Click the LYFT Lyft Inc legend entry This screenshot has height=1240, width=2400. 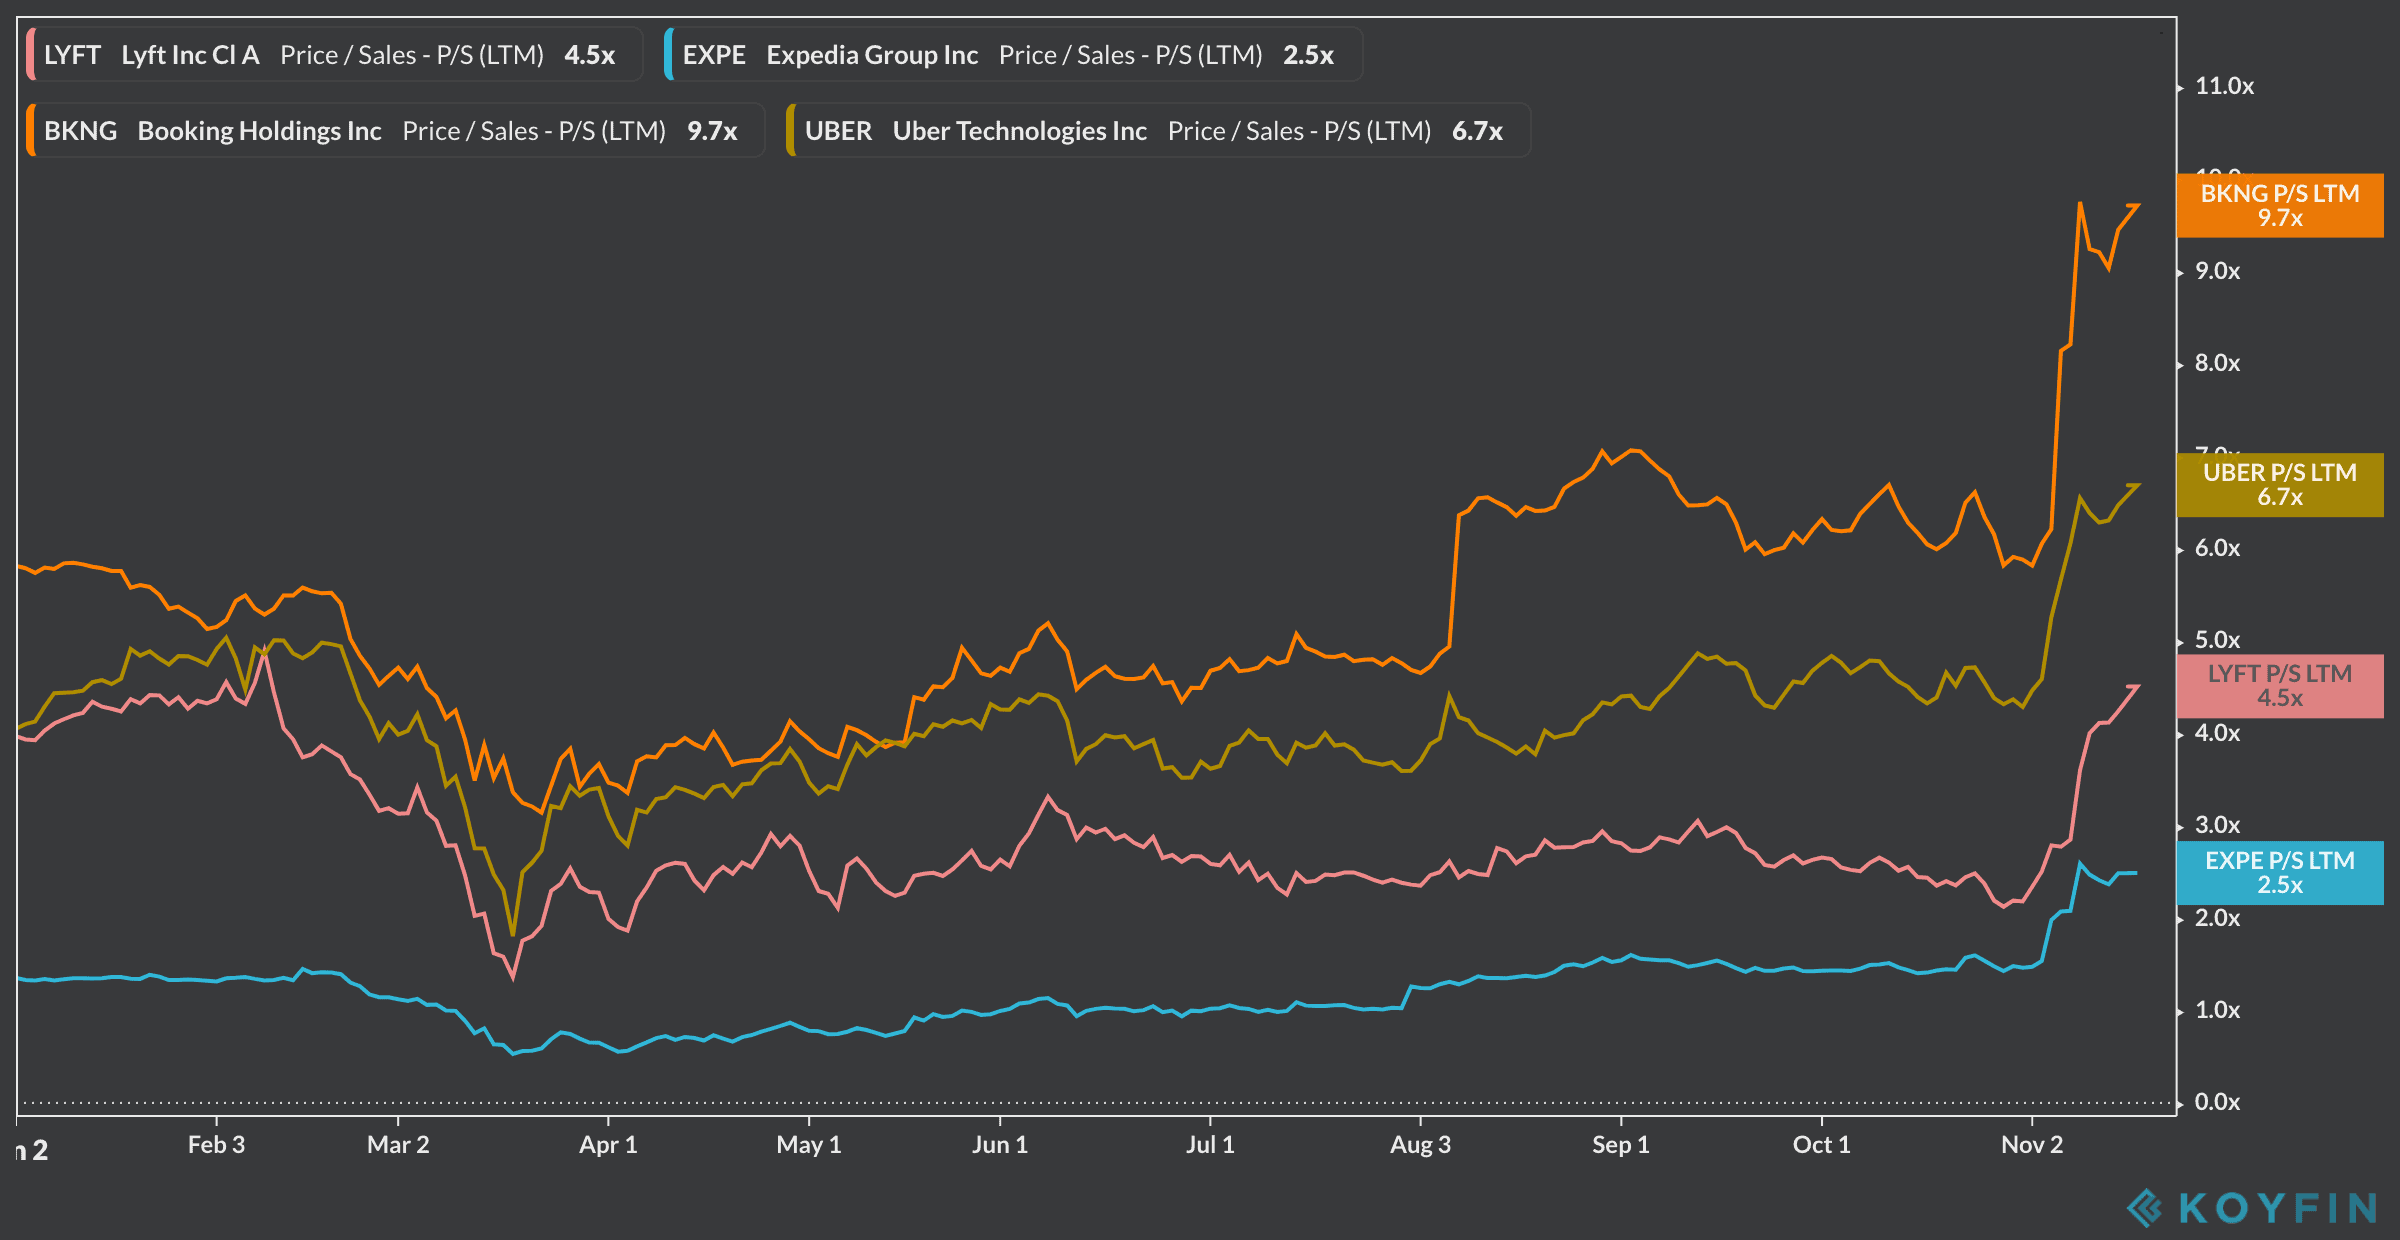pyautogui.click(x=334, y=55)
